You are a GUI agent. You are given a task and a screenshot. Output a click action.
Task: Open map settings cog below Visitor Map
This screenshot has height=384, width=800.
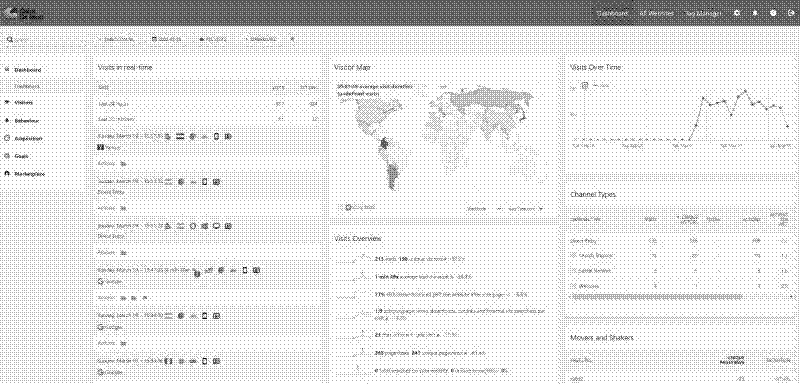[348, 208]
